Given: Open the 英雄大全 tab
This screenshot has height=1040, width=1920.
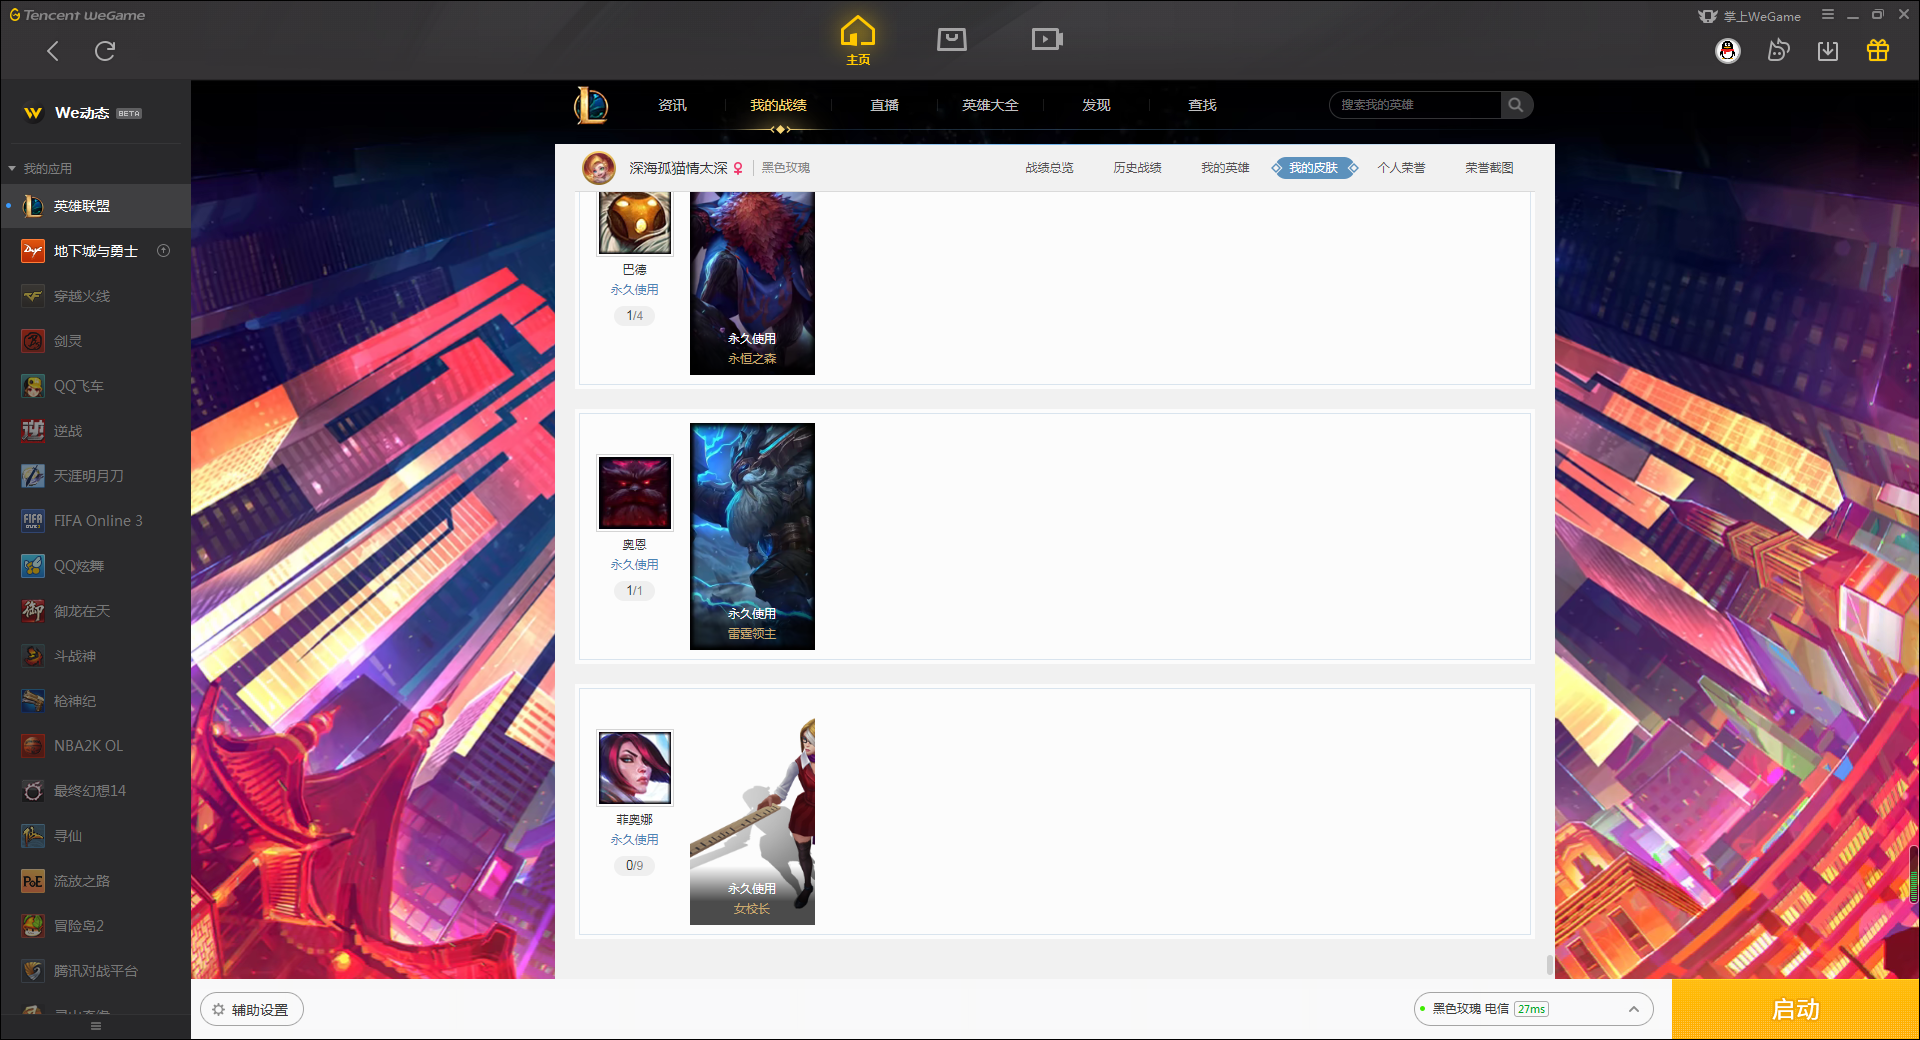Looking at the screenshot, I should coord(991,105).
